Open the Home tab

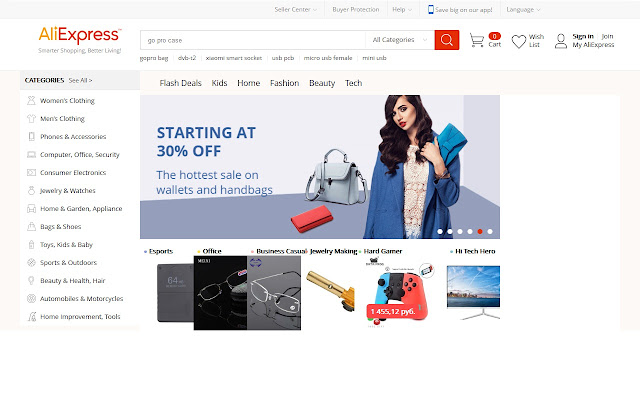249,83
